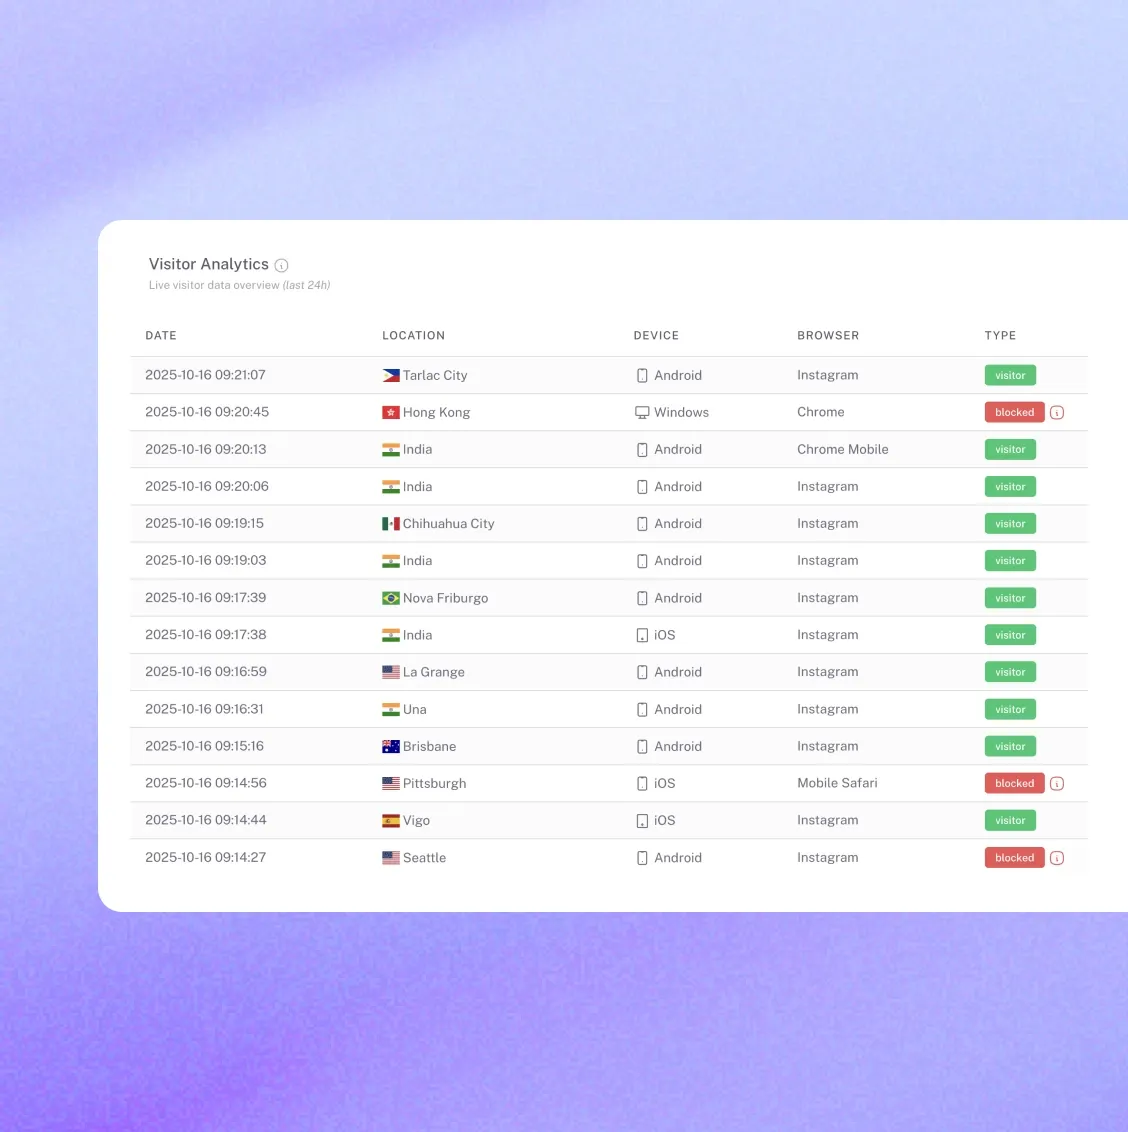This screenshot has height=1132, width=1128.
Task: Click the Chrome Mobile browser text
Action: point(843,449)
